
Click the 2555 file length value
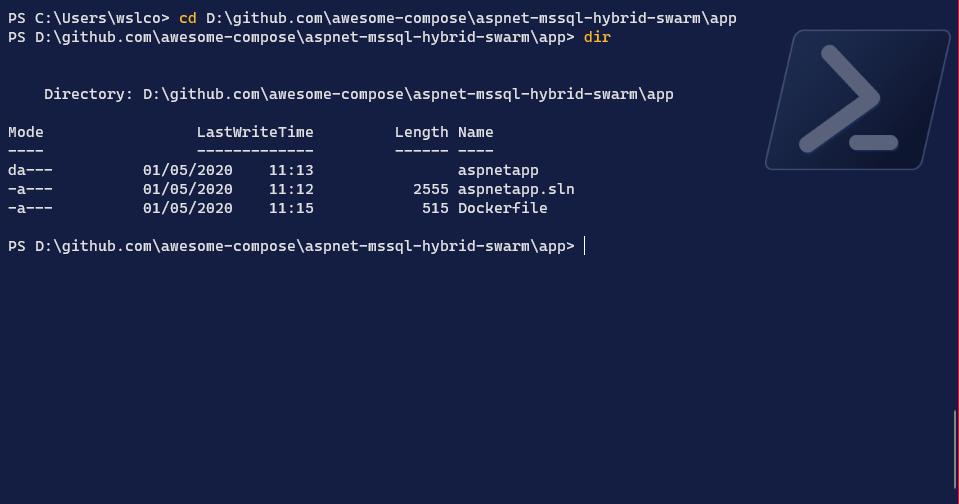click(x=430, y=189)
